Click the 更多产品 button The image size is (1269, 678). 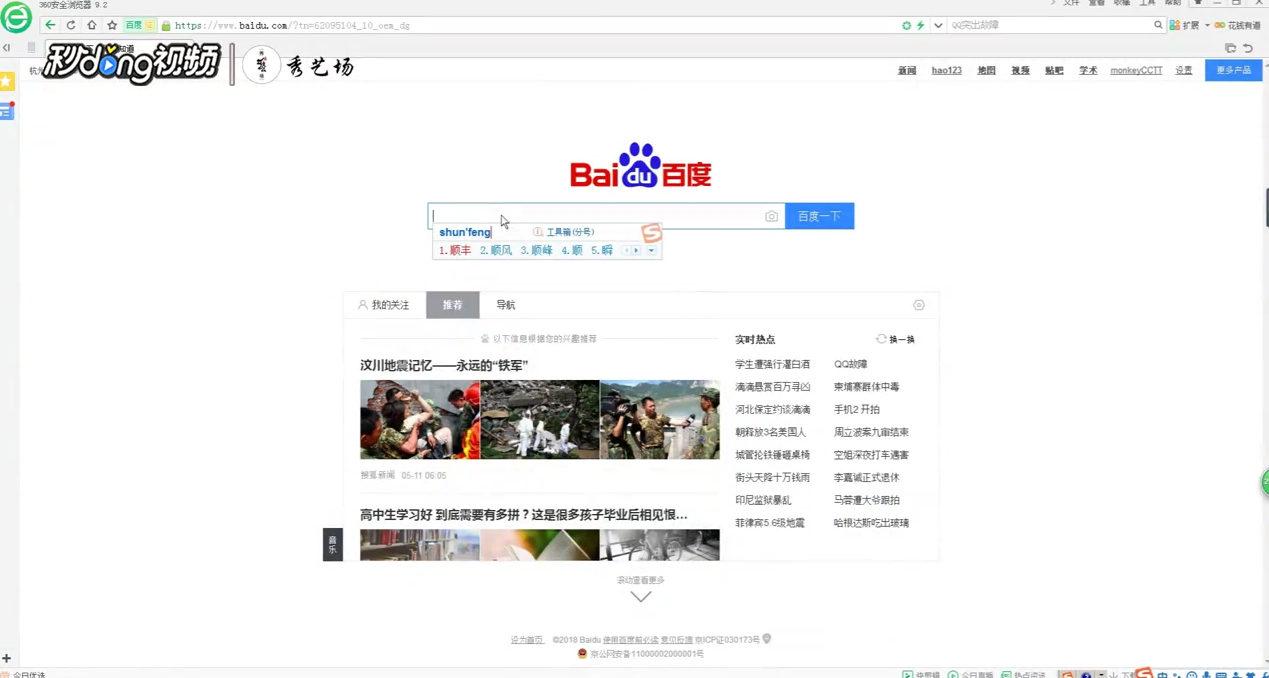coord(1233,70)
